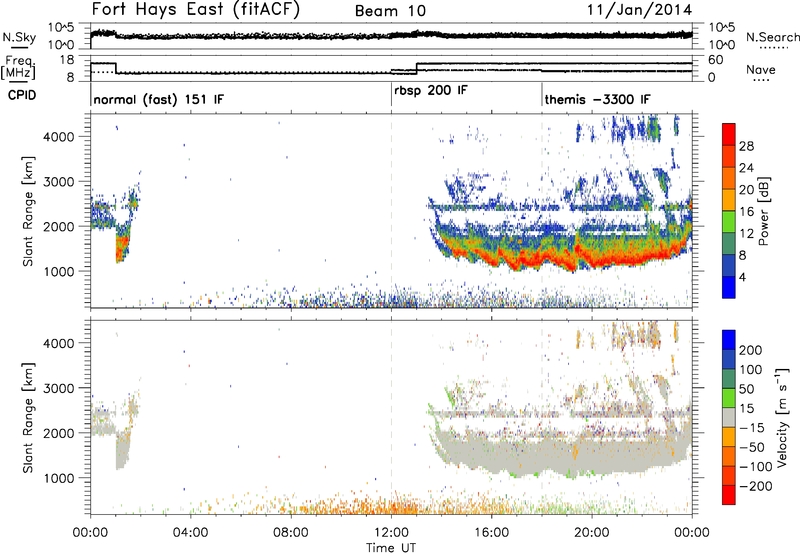Click the '200' velocity scale value

coord(751,350)
